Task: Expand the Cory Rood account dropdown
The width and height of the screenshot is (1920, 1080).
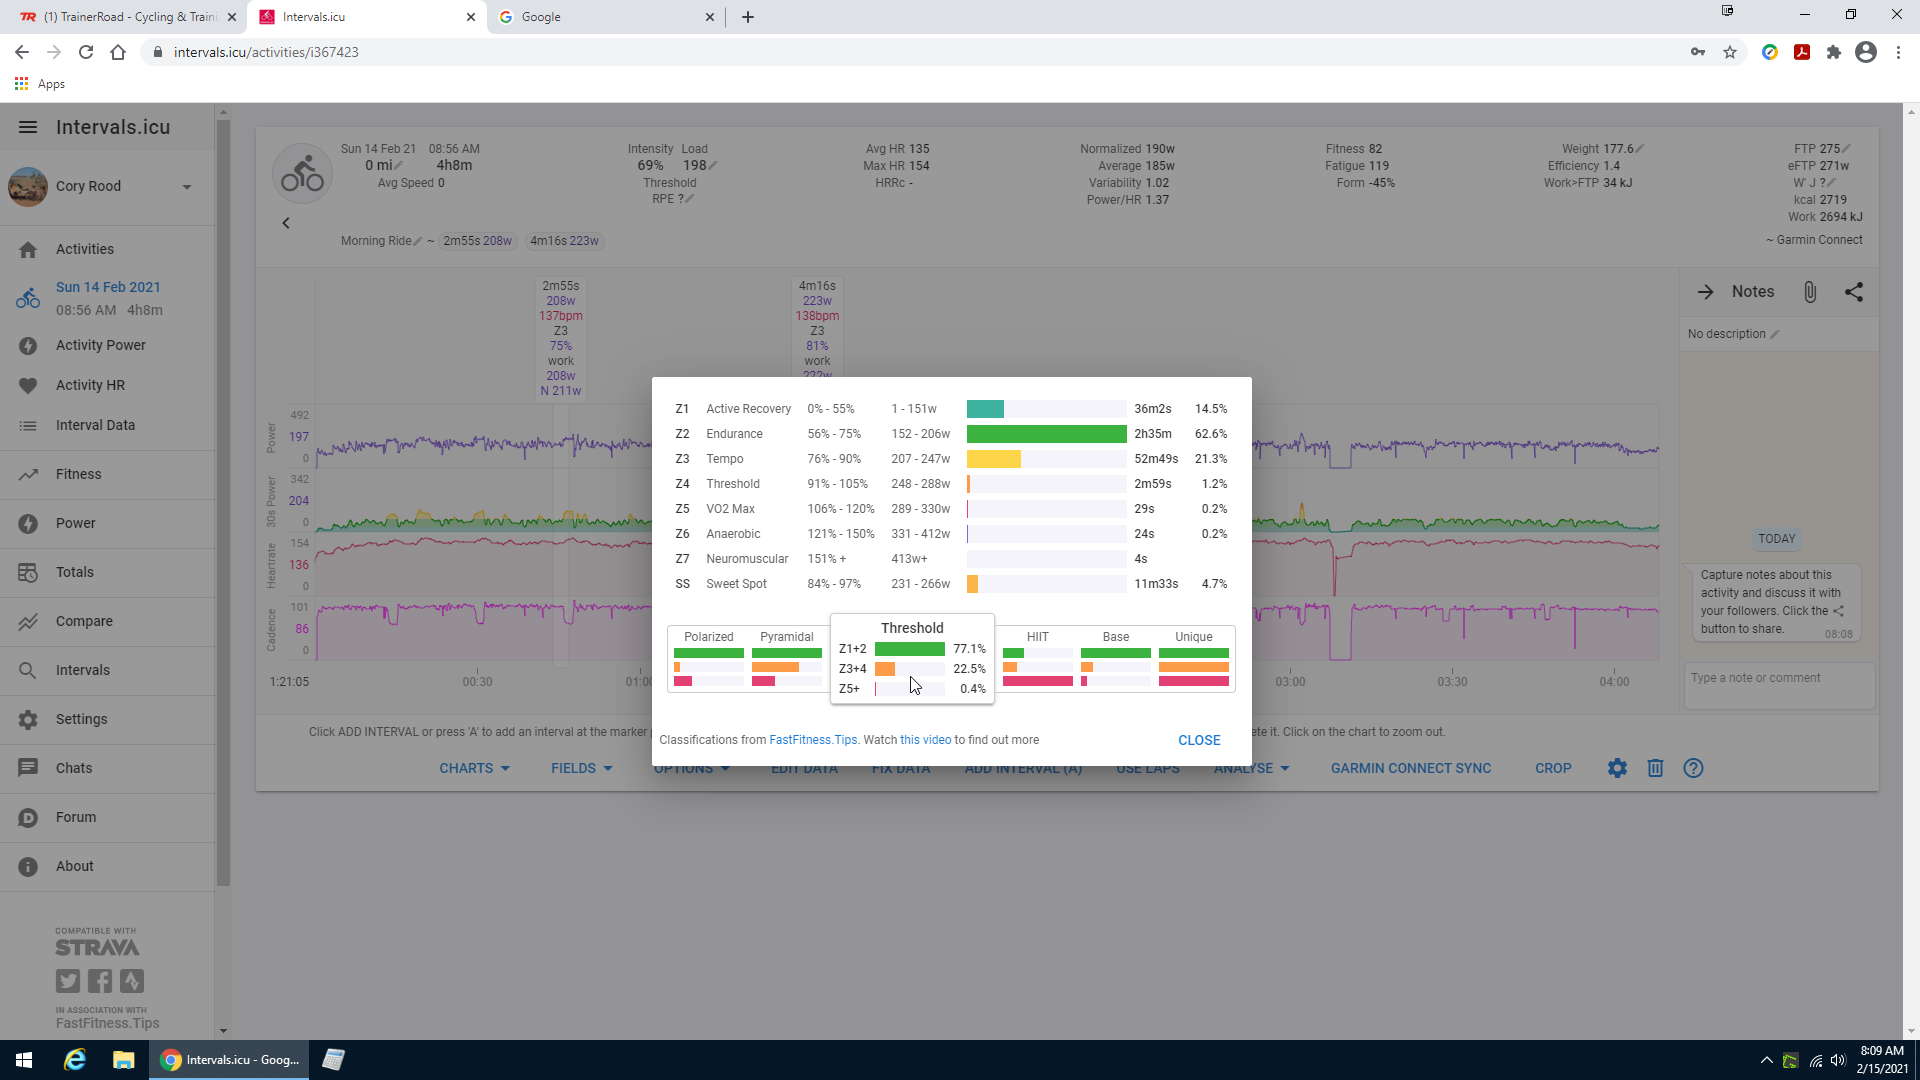Action: 187,187
